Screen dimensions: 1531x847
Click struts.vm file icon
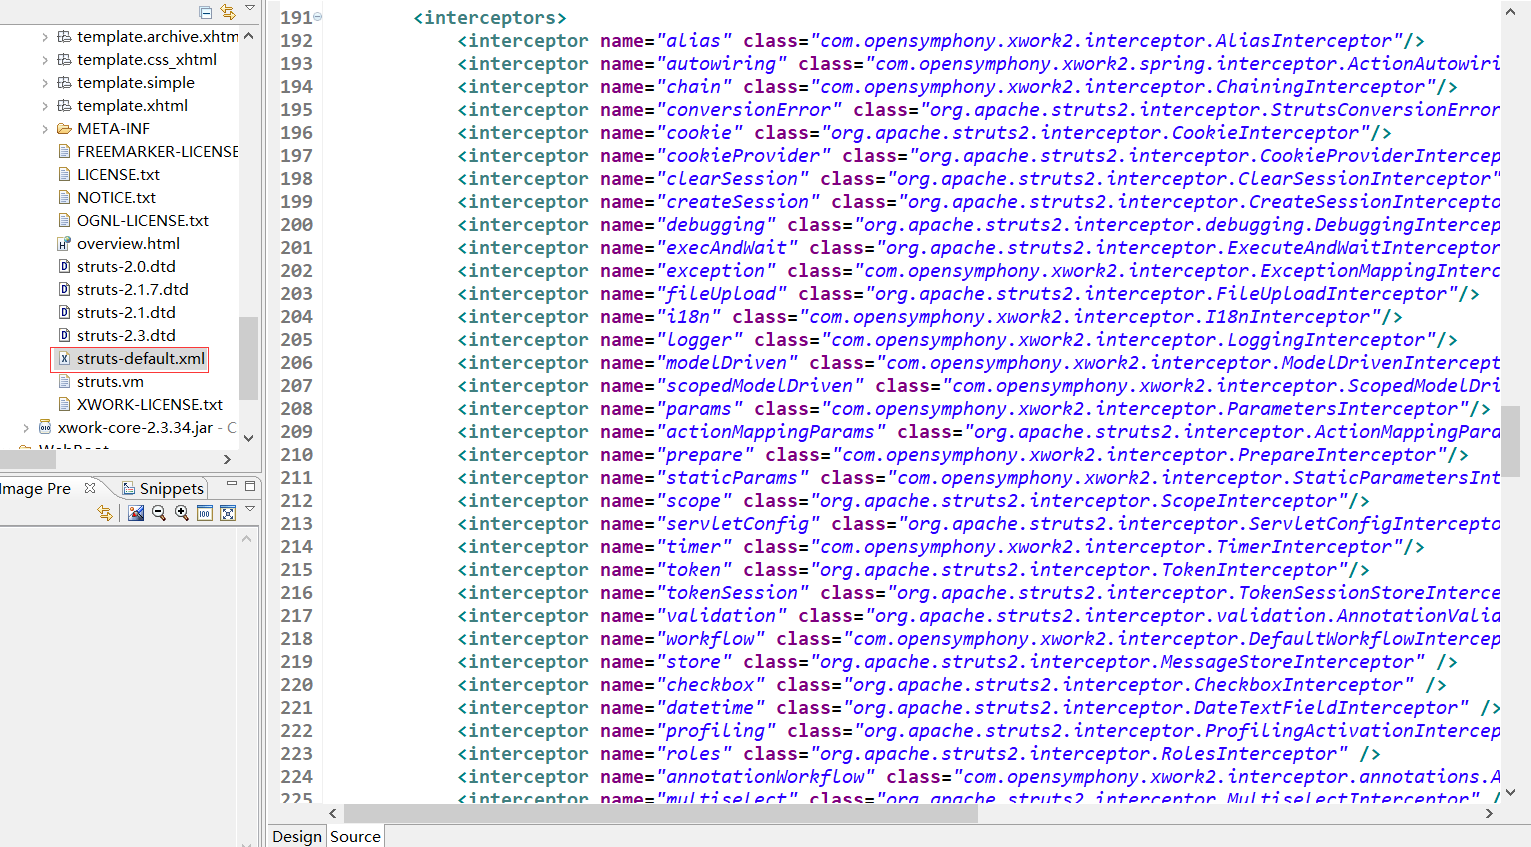pyautogui.click(x=64, y=382)
